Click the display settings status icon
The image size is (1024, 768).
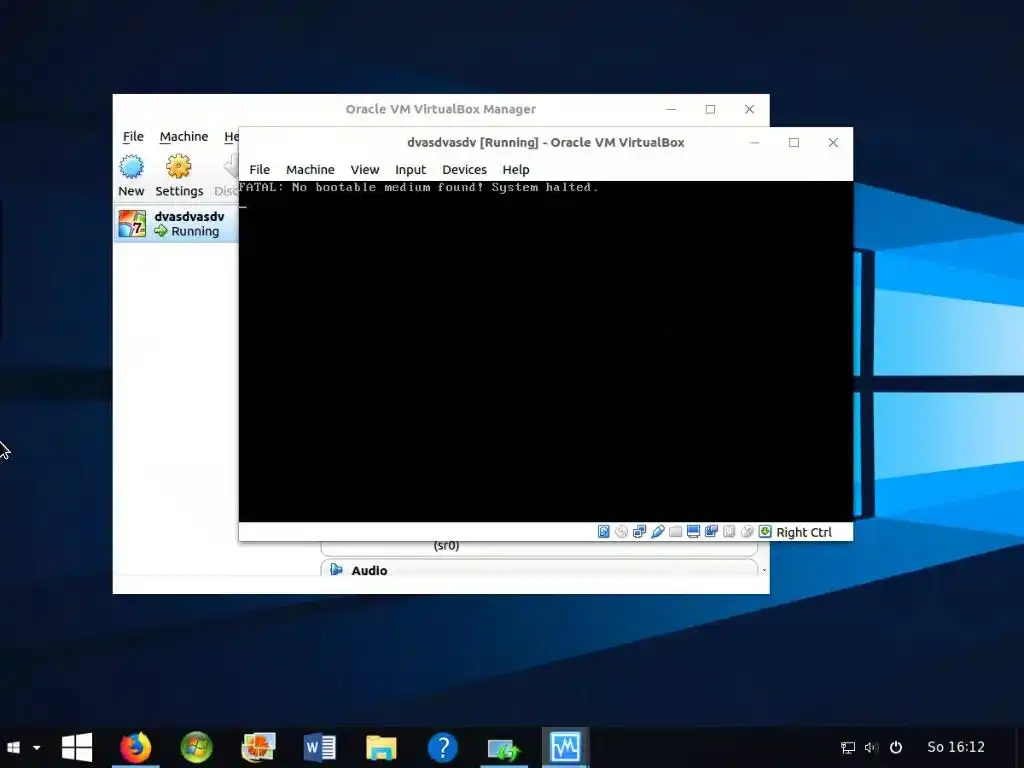[693, 532]
